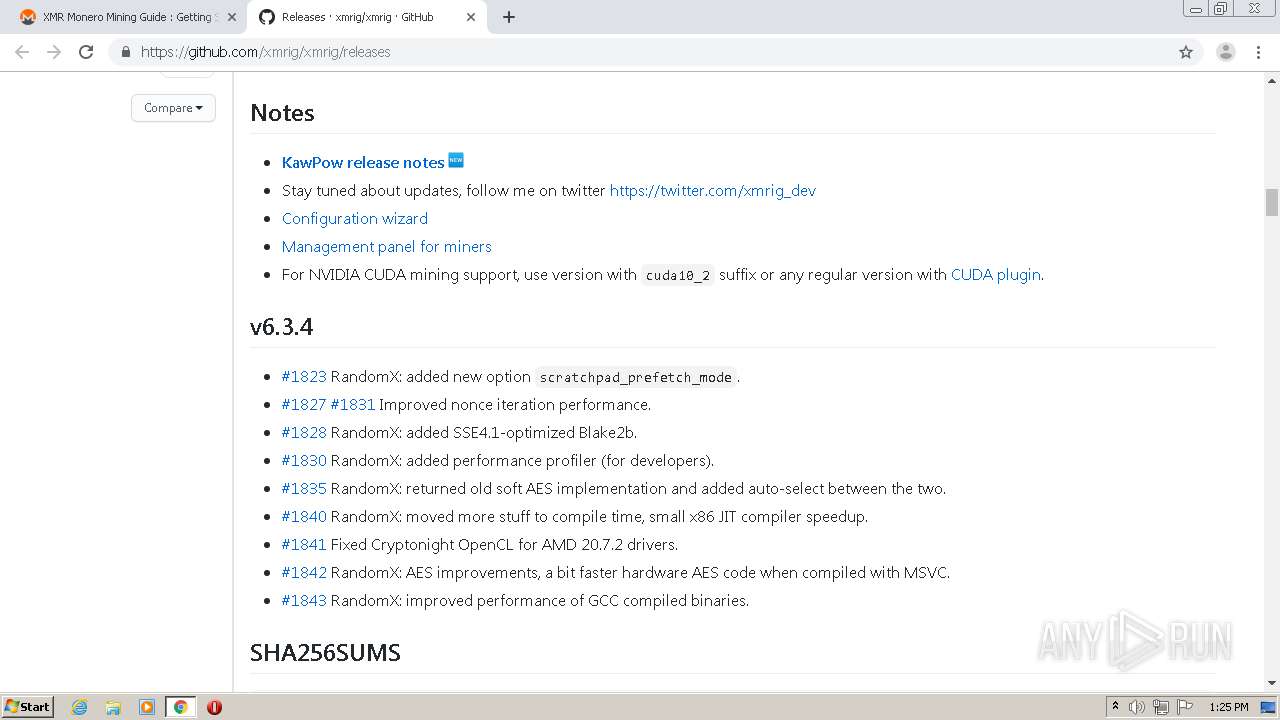Viewport: 1280px width, 720px height.
Task: Click the red security icon in taskbar
Action: (x=214, y=707)
